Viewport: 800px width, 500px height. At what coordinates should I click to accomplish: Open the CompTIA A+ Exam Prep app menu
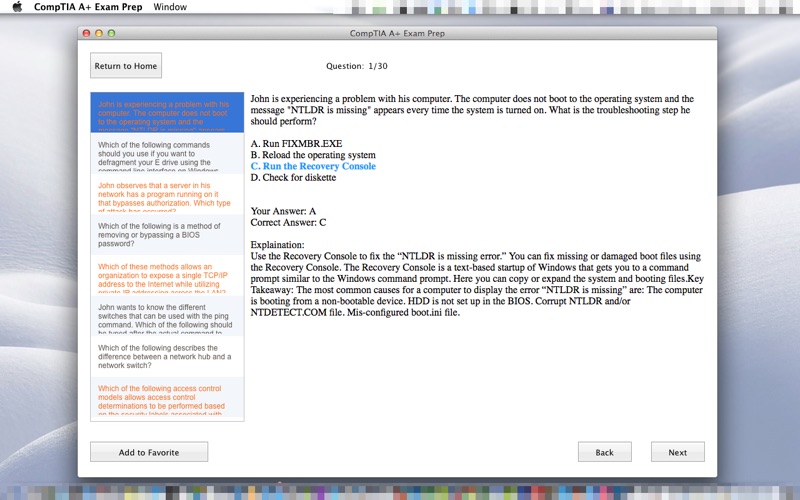pos(88,7)
